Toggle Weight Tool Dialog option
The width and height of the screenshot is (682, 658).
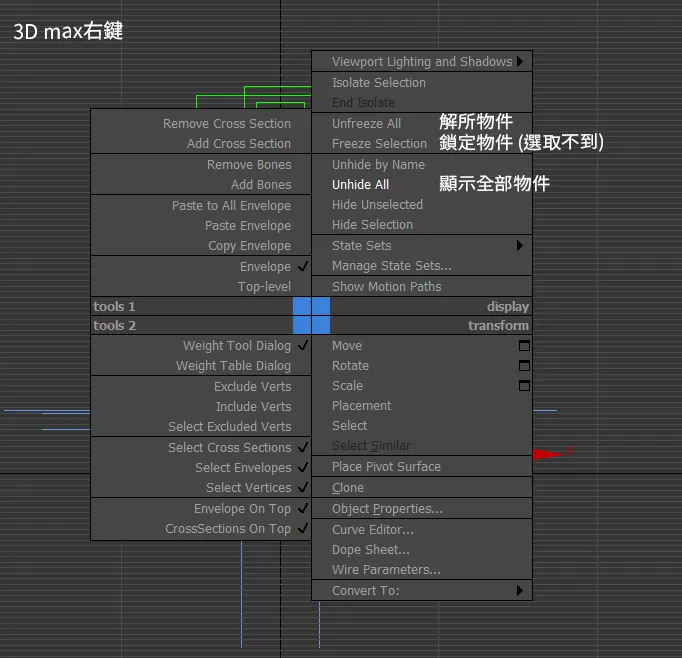pyautogui.click(x=201, y=346)
